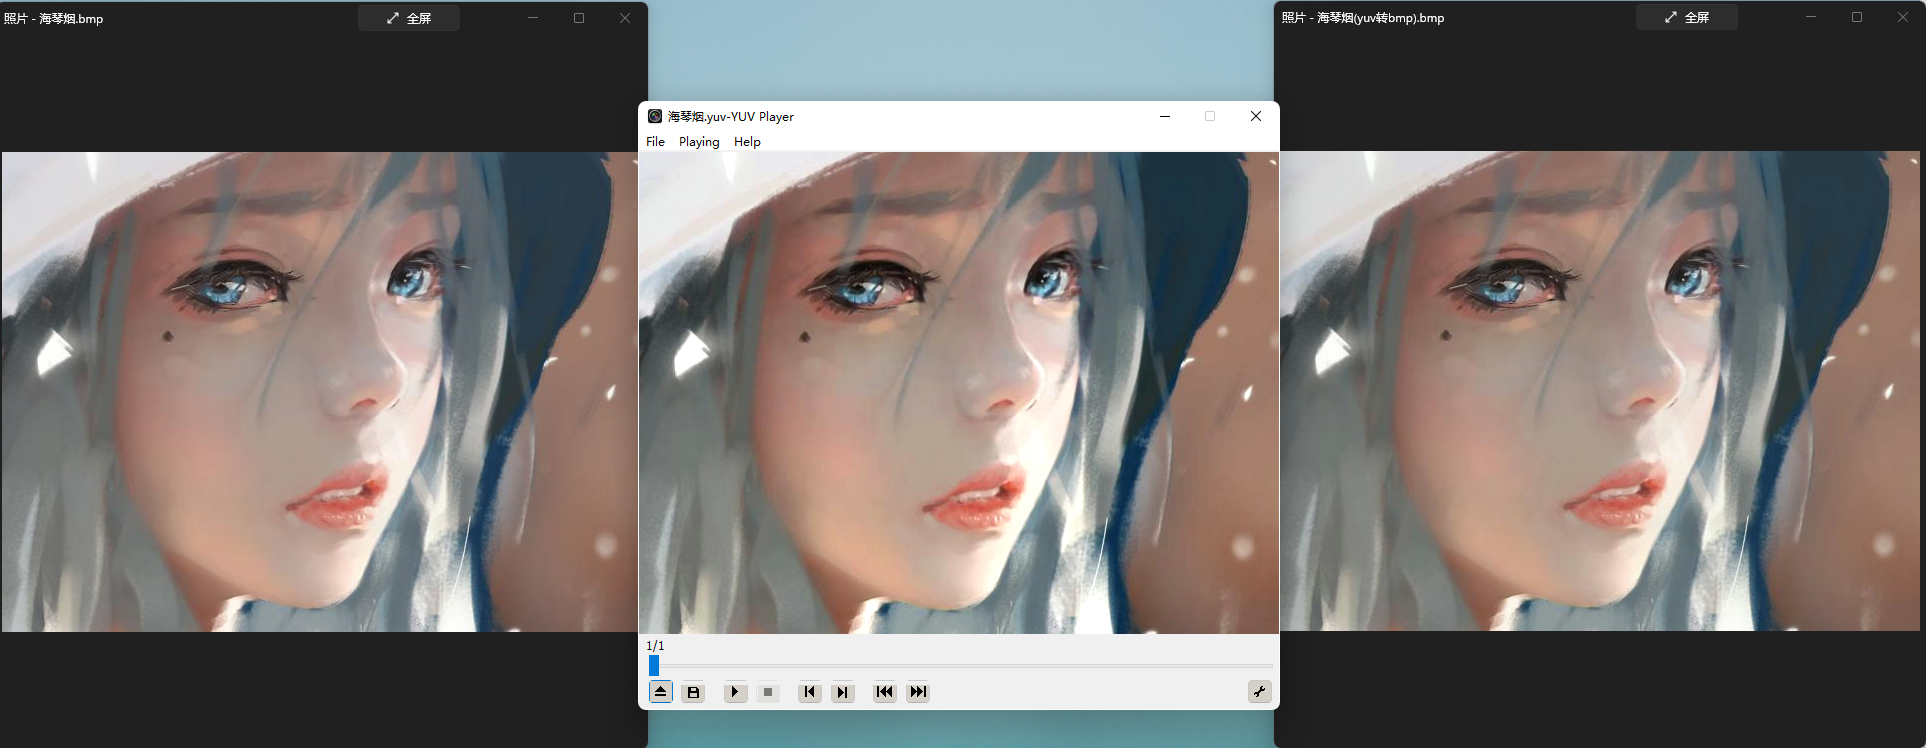Click 全屏 fullscreen button in 海琴烟.bmp window
1926x748 pixels.
pos(409,18)
